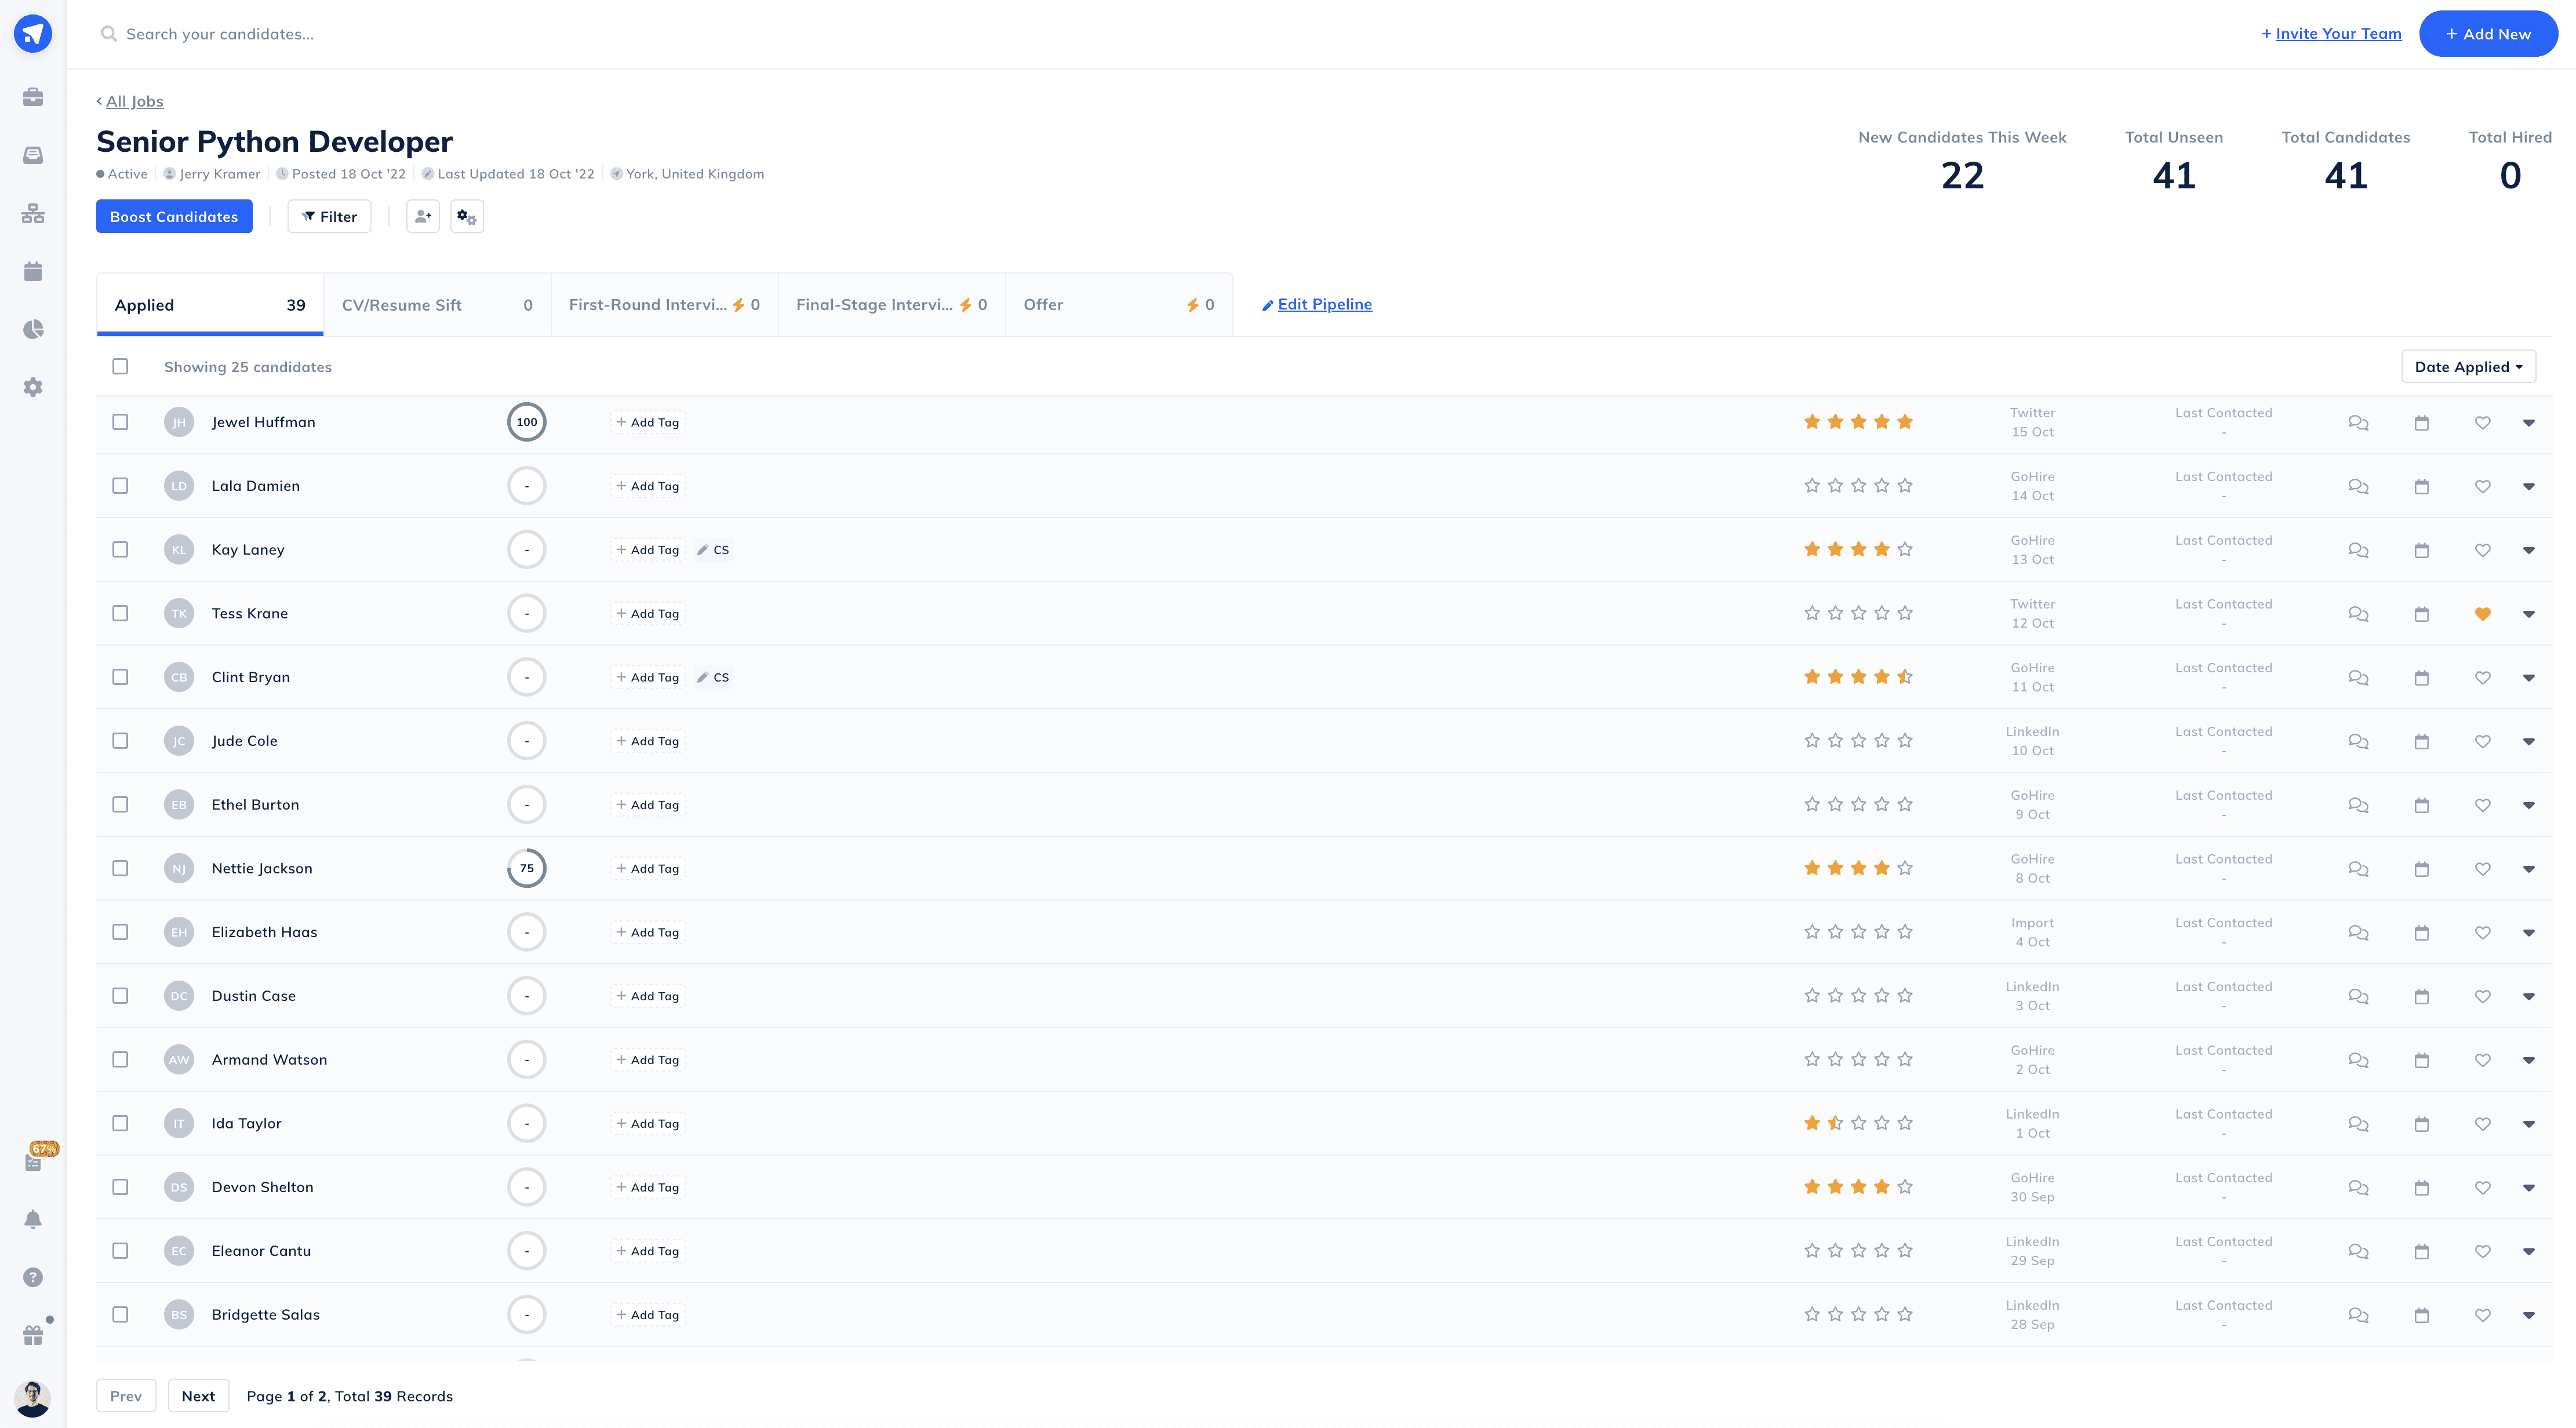Click the Boost Candidates button

[174, 216]
